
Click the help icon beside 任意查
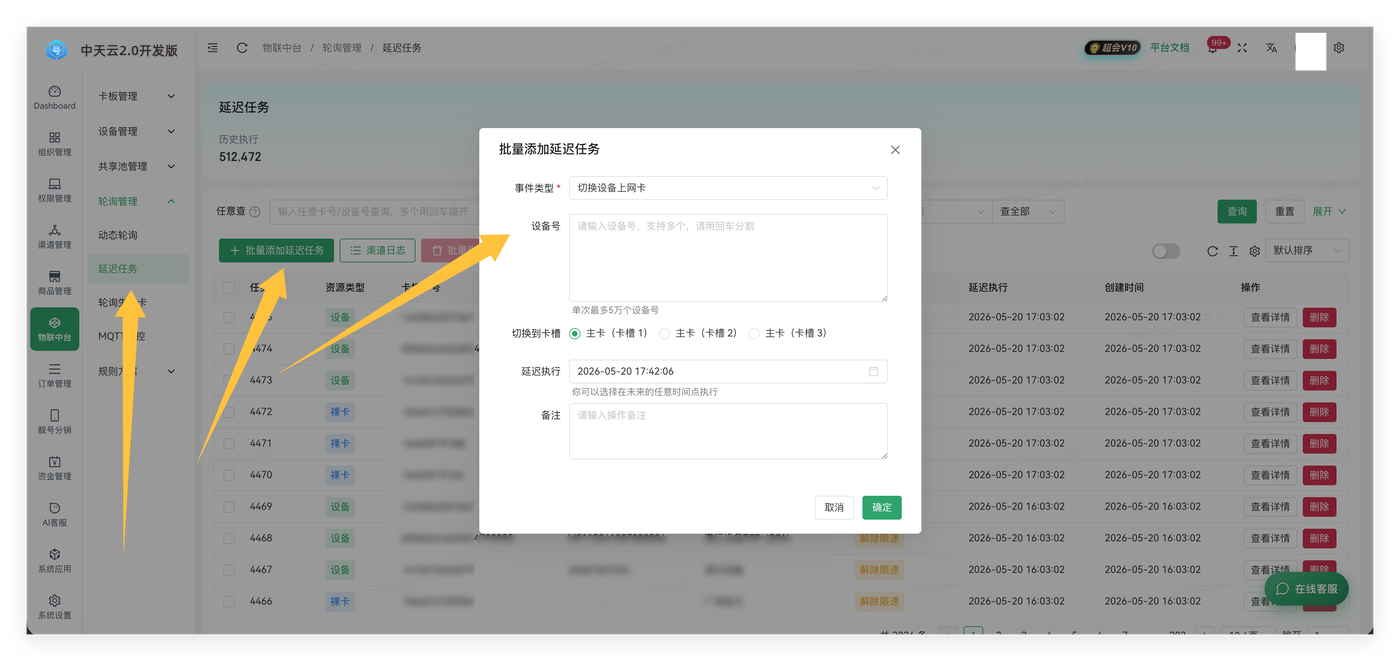(254, 212)
